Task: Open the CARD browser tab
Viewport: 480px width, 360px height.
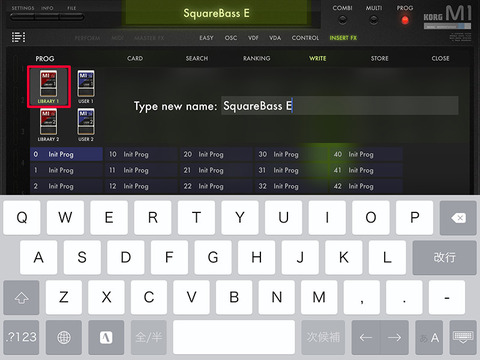Action: pos(135,58)
